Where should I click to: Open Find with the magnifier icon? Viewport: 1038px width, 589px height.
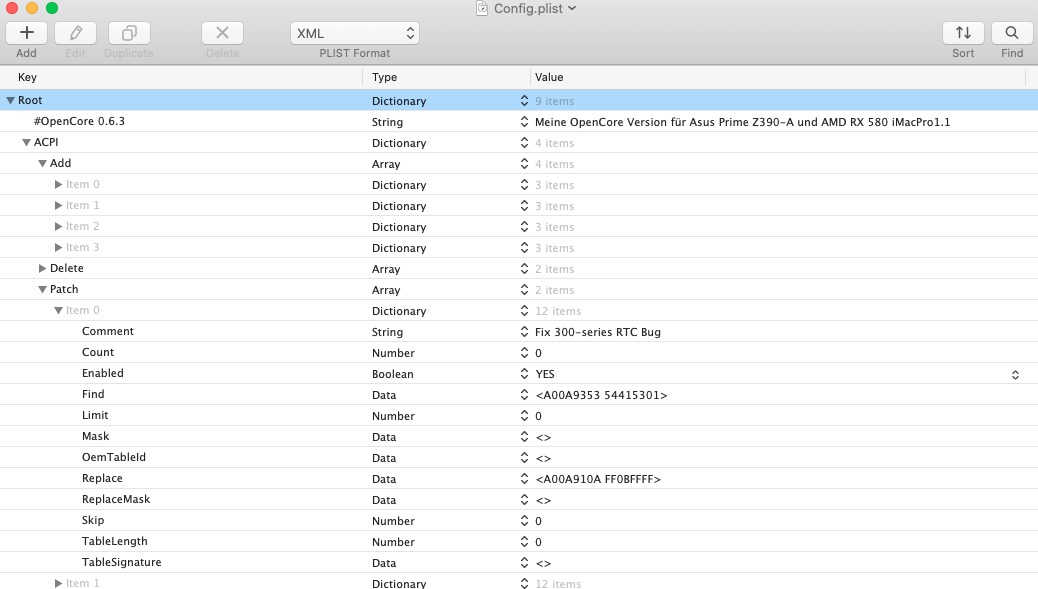pyautogui.click(x=1012, y=33)
